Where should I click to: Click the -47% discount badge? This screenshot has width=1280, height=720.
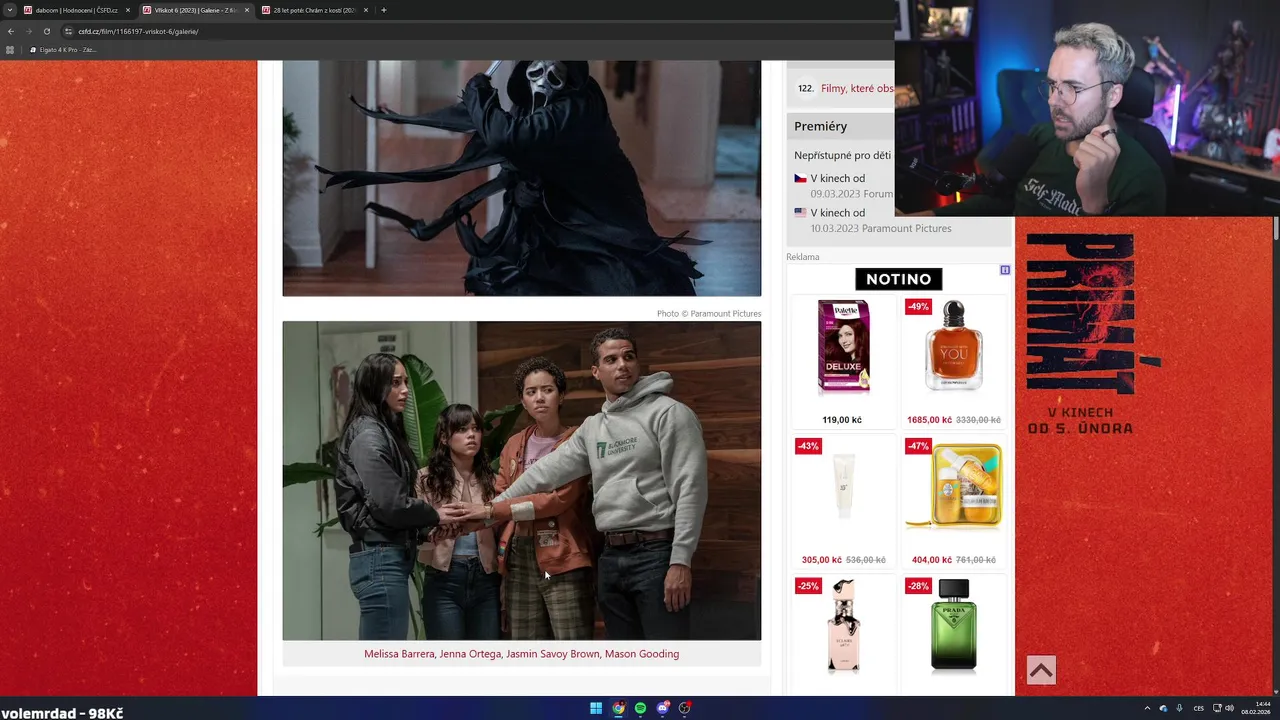coord(918,446)
